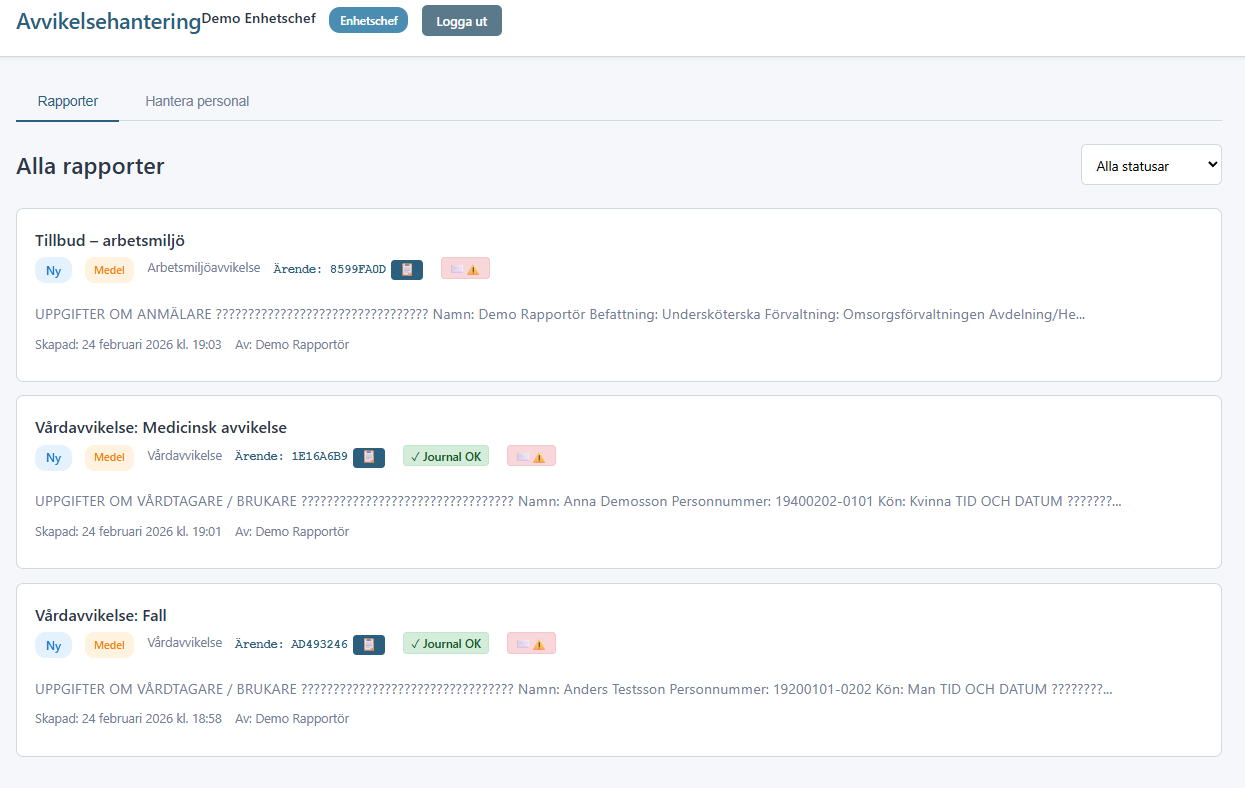This screenshot has height=788, width=1245.
Task: Click Ny status badge on Medicinsk avvikelse
Action: tap(54, 458)
